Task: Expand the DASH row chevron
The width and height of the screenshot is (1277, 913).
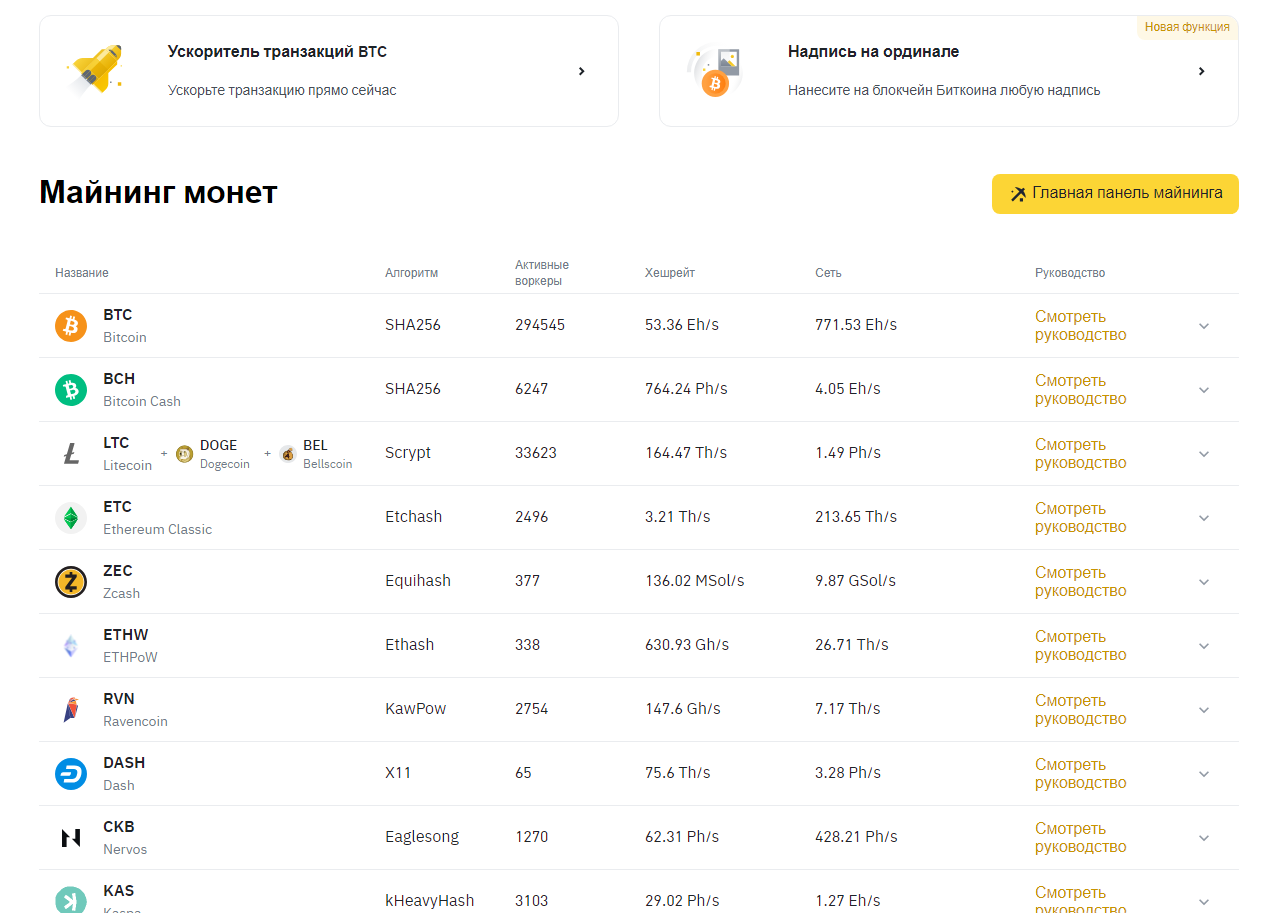Action: pos(1204,774)
